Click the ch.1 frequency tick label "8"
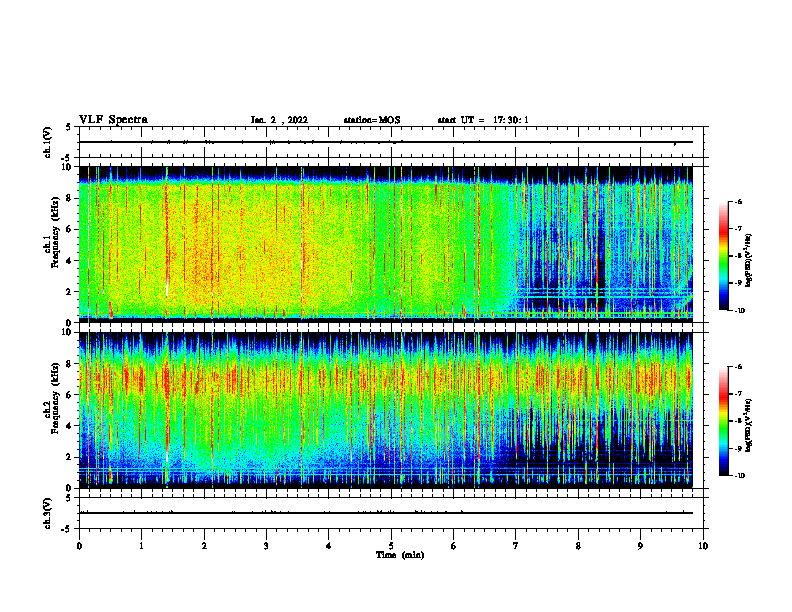The width and height of the screenshot is (792, 612). coord(69,198)
